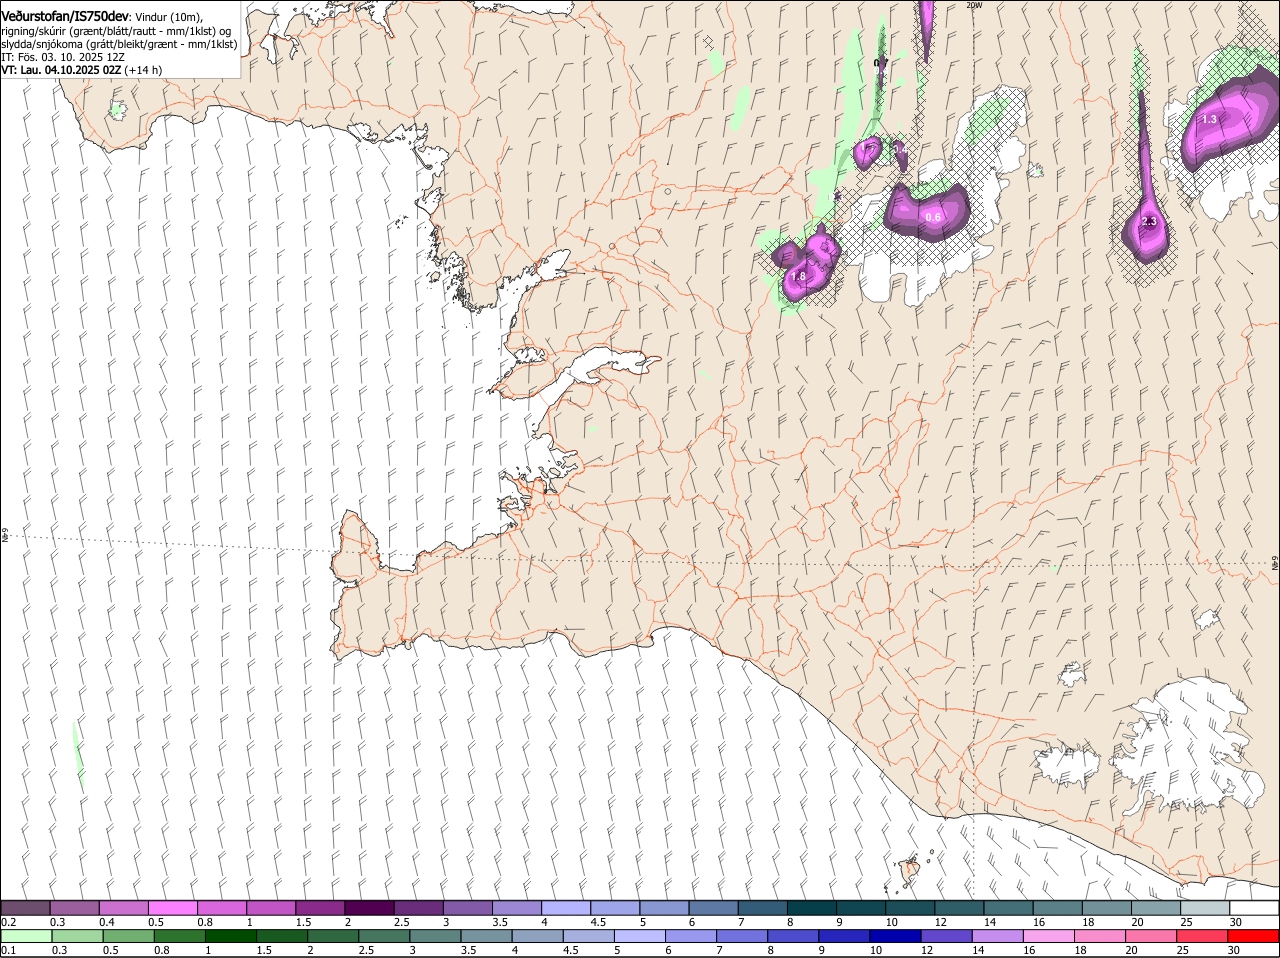This screenshot has height=958, width=1280.
Task: Click the '20W' longitude label along the top
Action: tap(974, 5)
